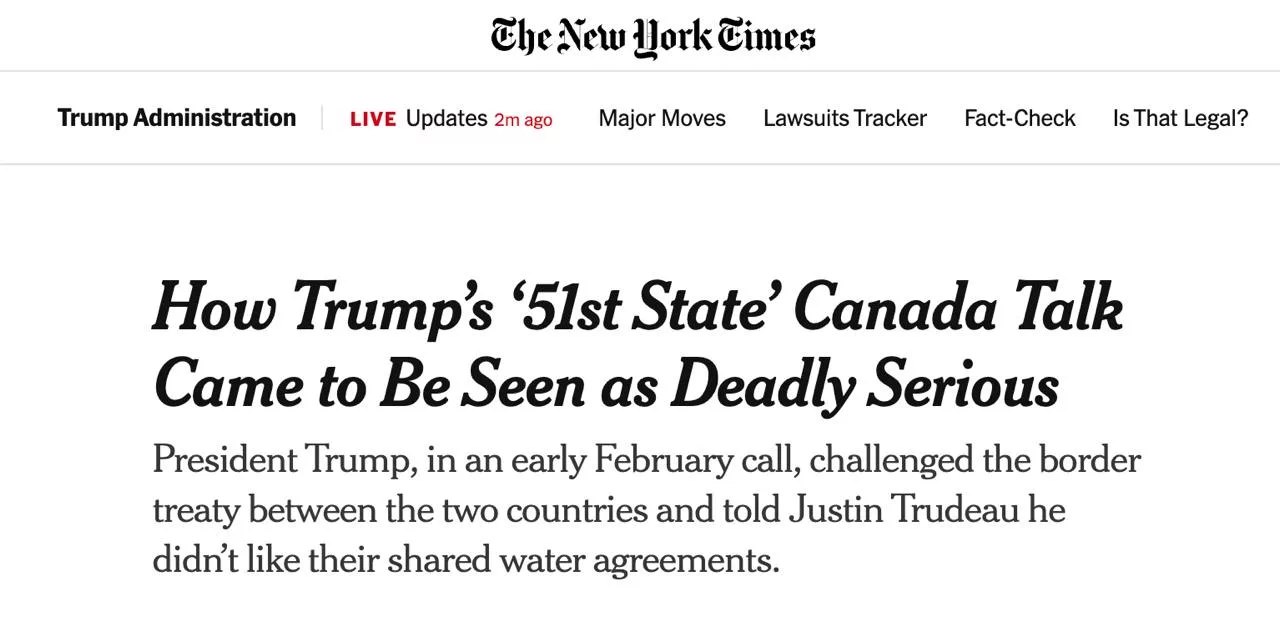Click The New York Times logo
The image size is (1280, 617).
pos(653,37)
